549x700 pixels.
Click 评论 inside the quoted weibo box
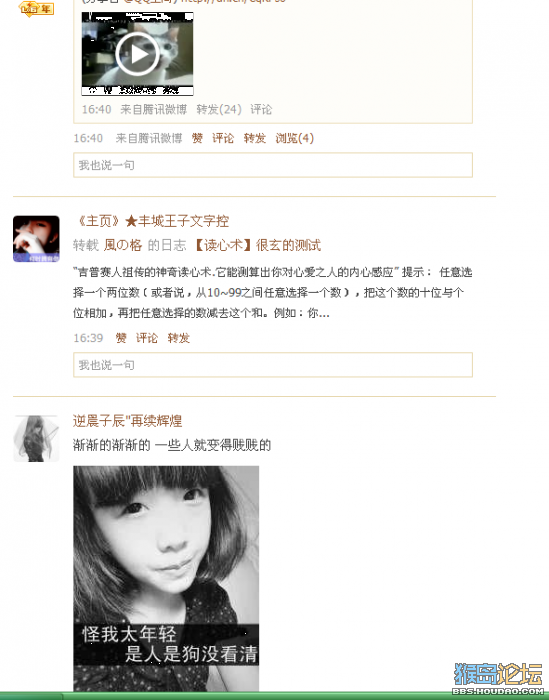(x=261, y=109)
